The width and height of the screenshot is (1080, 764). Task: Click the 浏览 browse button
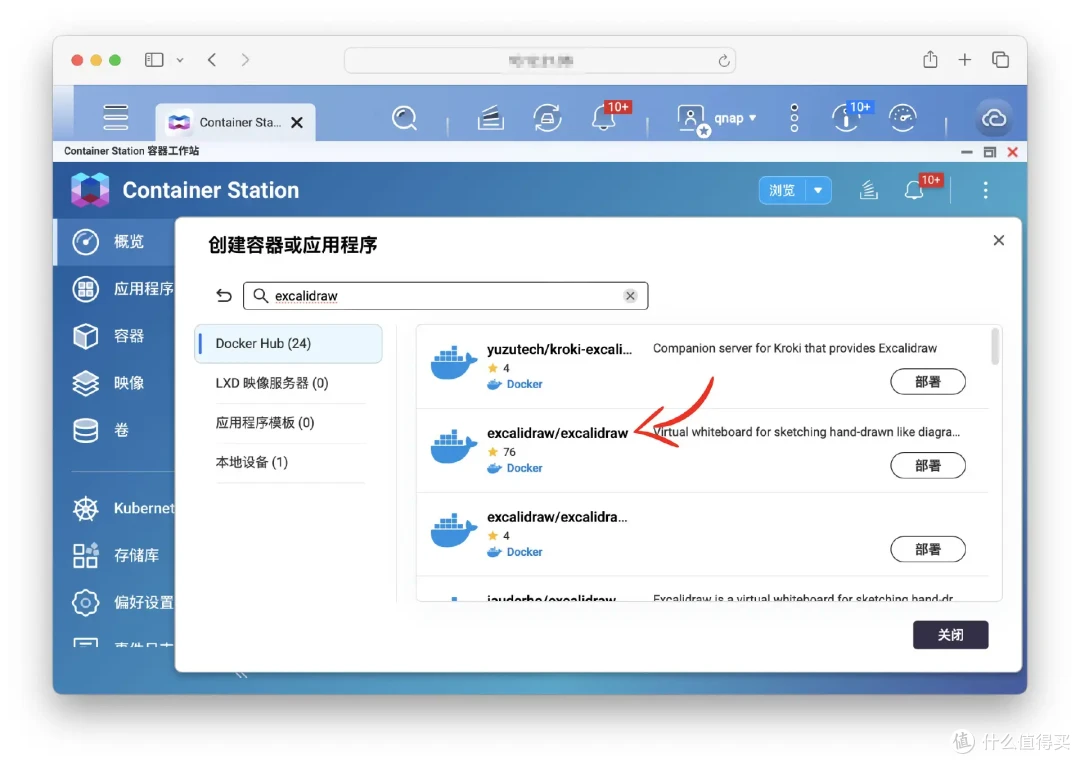click(x=782, y=190)
